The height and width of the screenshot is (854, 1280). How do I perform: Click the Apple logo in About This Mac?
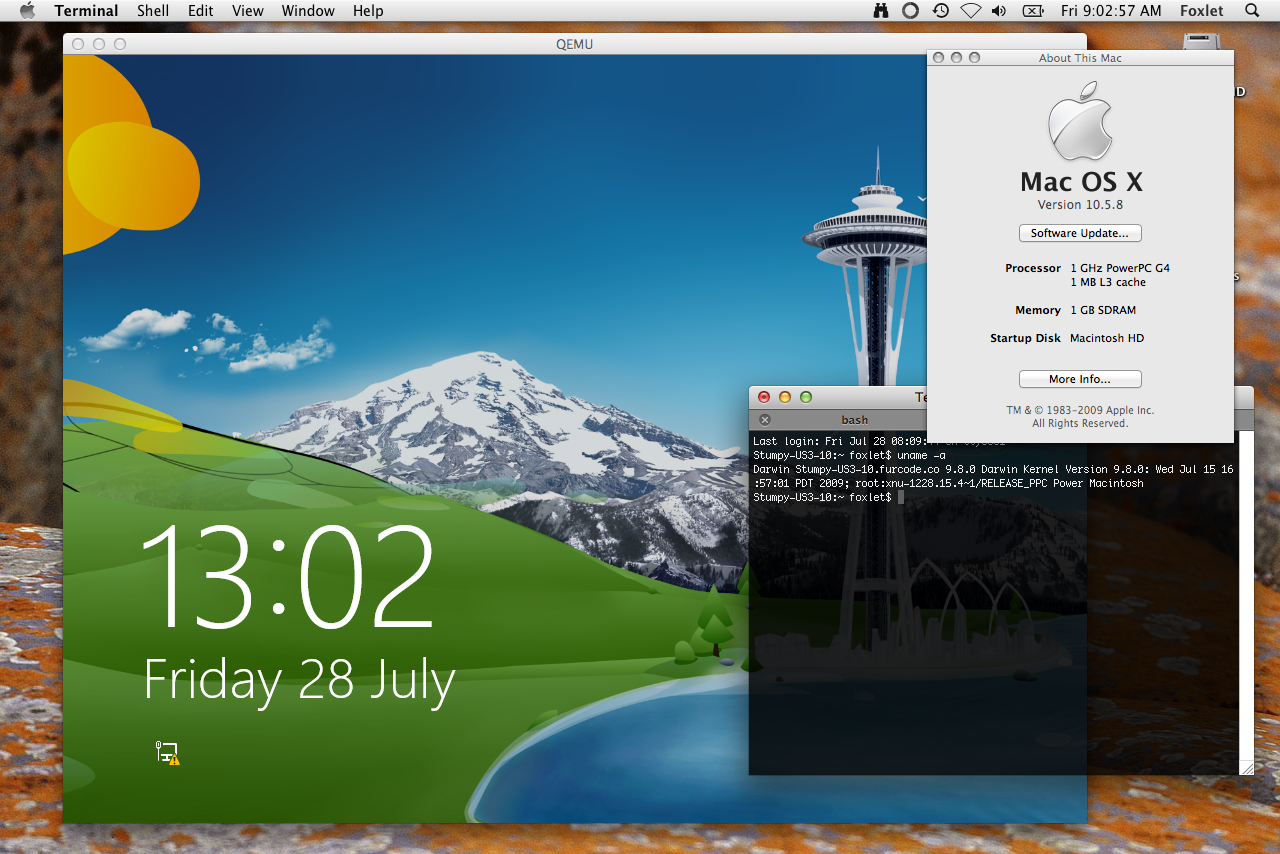(x=1080, y=121)
